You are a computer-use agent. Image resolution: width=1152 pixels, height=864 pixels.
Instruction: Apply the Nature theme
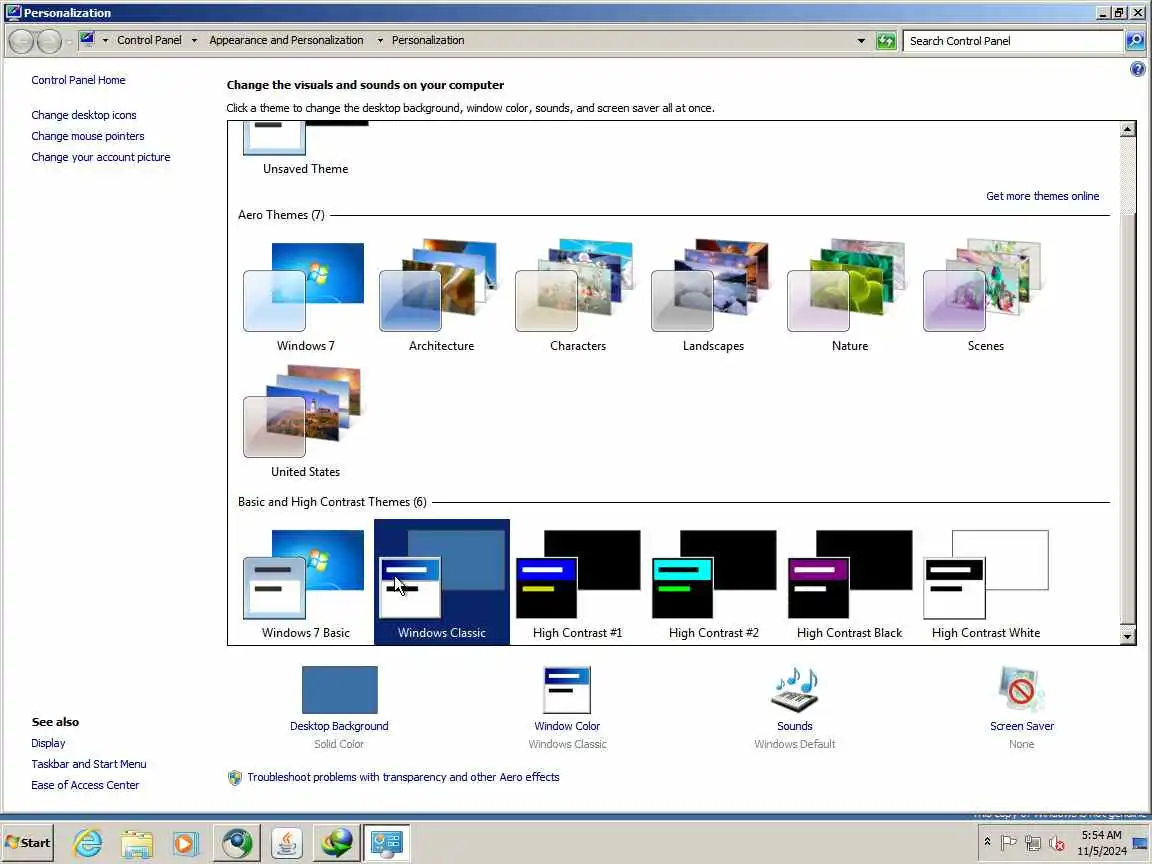(849, 294)
